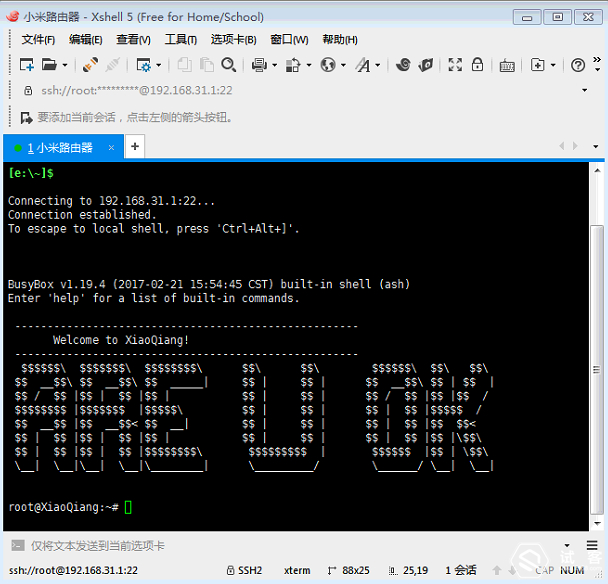Click the color scheme layout icon
This screenshot has width=608, height=584.
click(x=293, y=65)
